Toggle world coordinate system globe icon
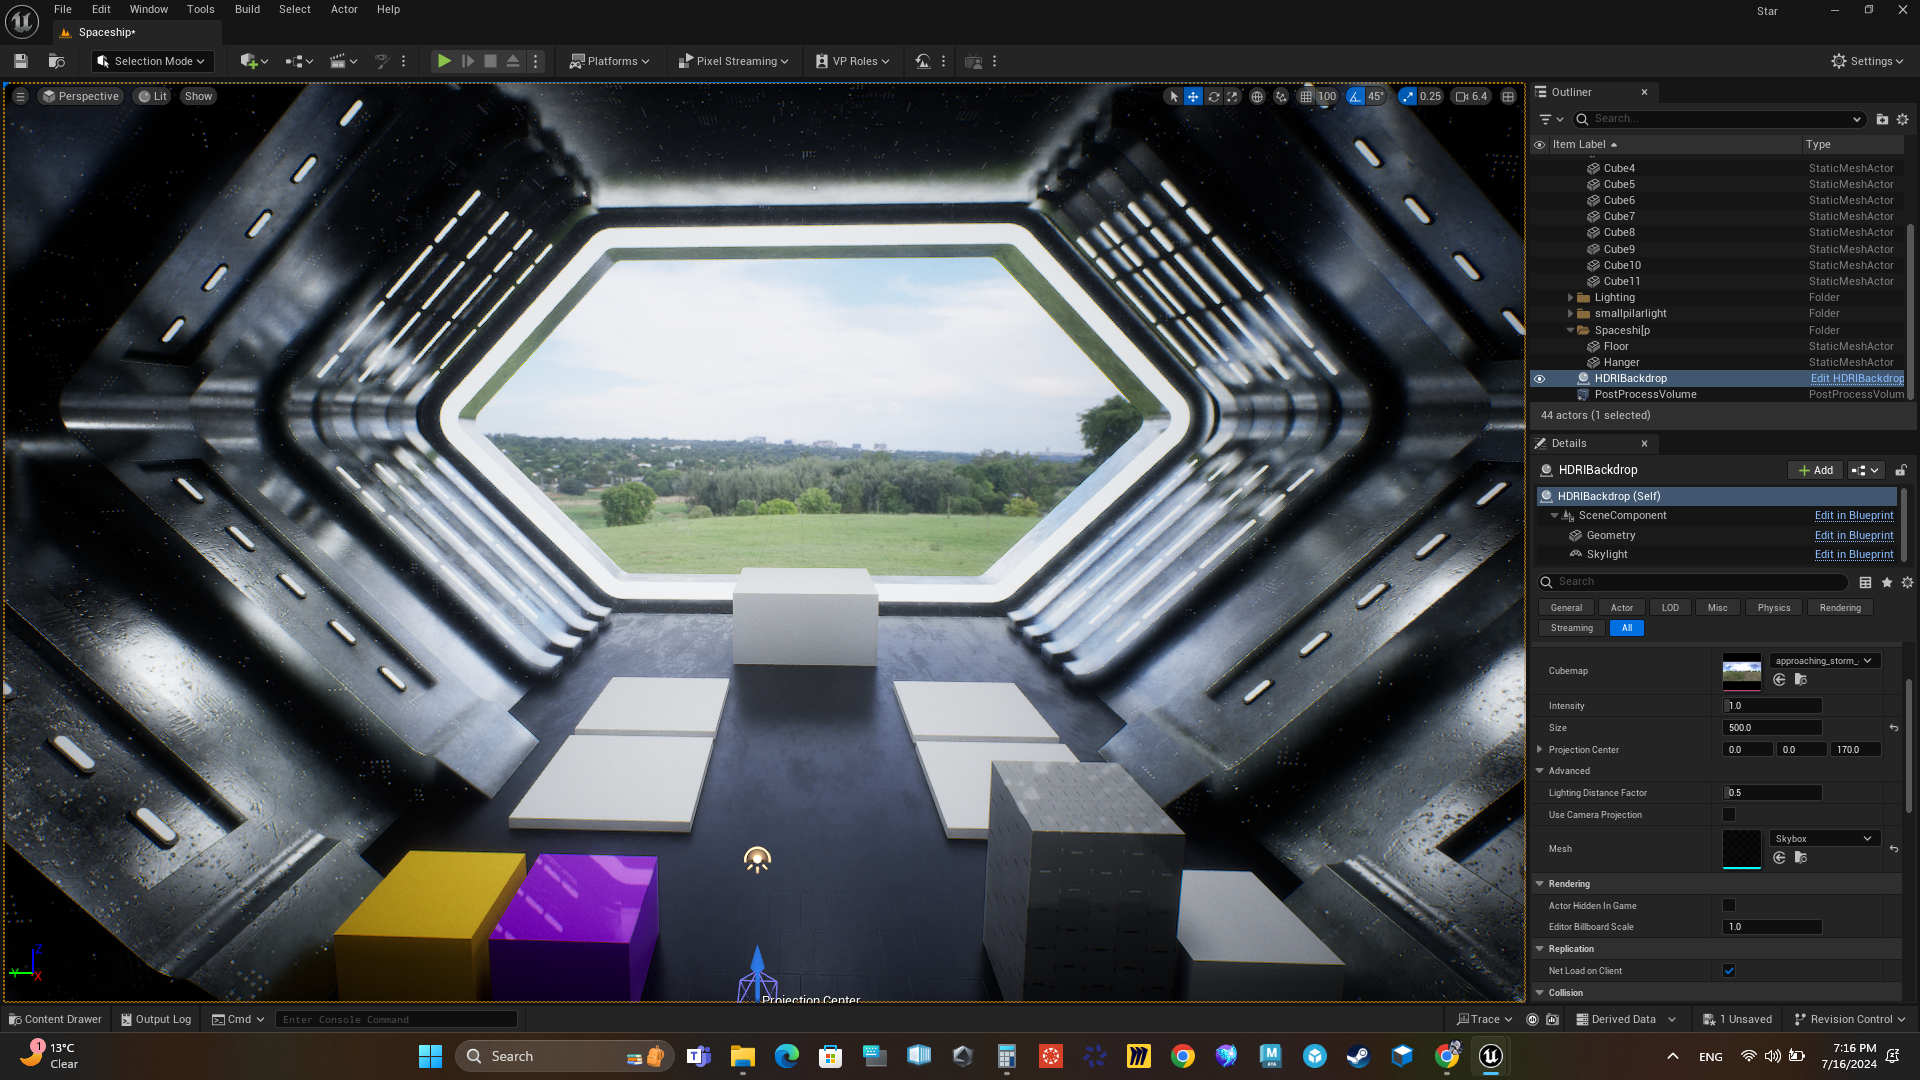The height and width of the screenshot is (1080, 1920). click(x=1257, y=97)
